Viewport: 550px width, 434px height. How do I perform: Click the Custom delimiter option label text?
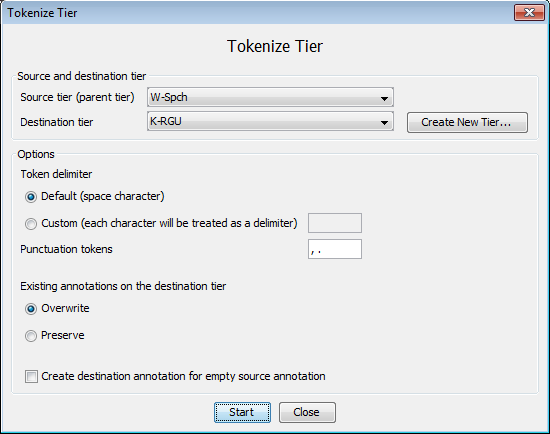[x=169, y=223]
